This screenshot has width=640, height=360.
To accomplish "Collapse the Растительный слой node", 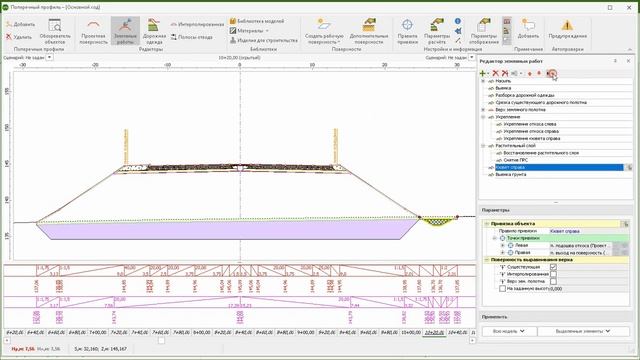I will pos(483,146).
